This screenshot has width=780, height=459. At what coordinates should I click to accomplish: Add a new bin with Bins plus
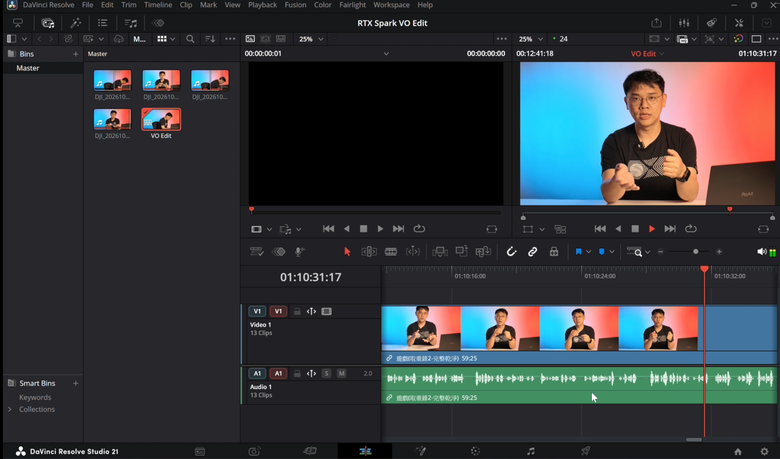coord(76,54)
